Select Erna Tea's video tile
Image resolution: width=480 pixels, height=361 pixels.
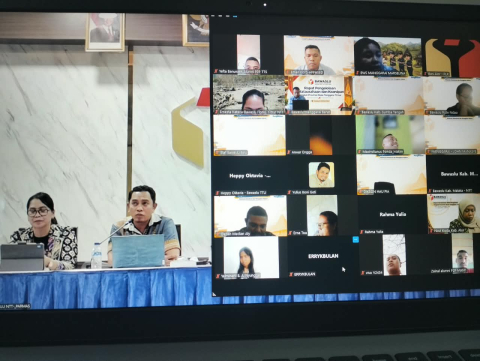point(322,216)
